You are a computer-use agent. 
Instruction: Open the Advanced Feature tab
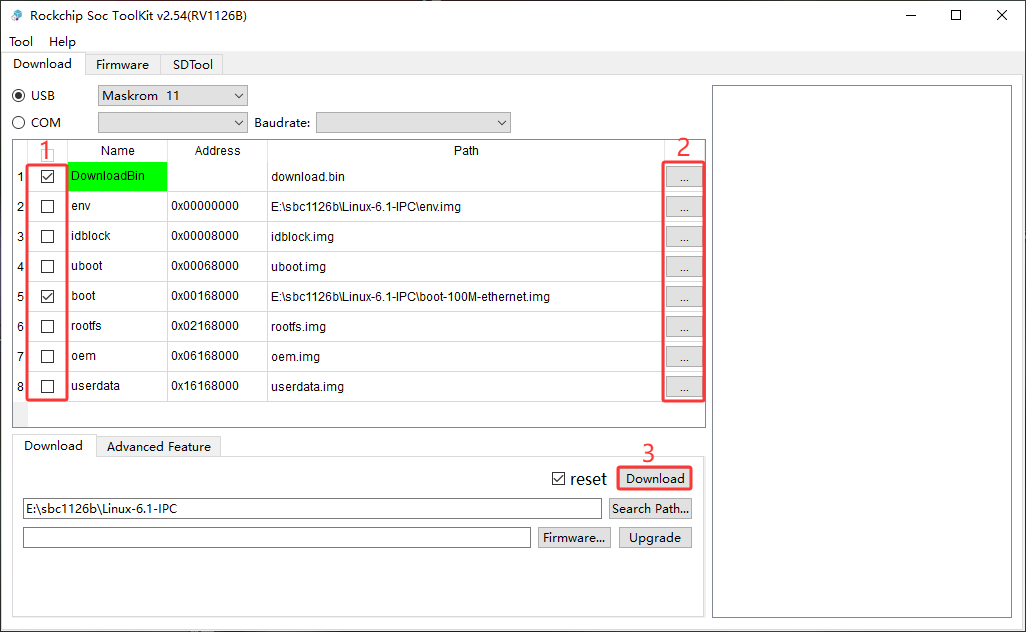[x=159, y=446]
